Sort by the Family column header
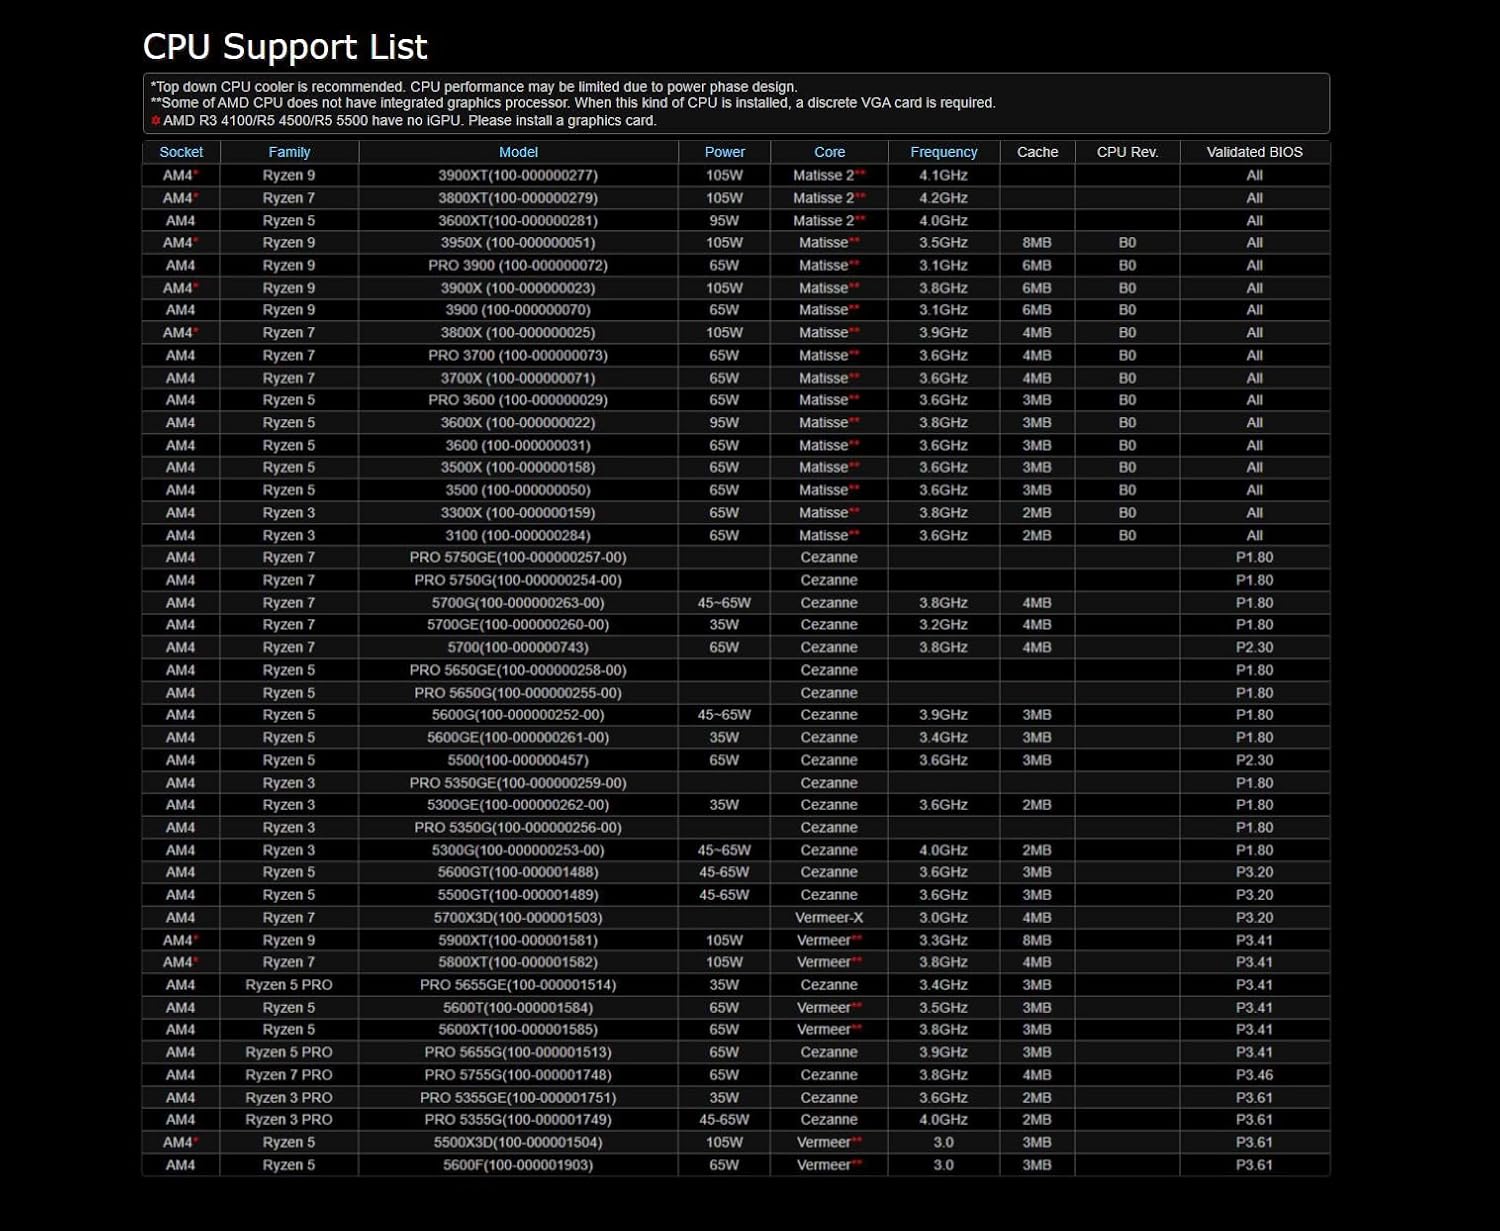Image resolution: width=1500 pixels, height=1231 pixels. (x=289, y=152)
